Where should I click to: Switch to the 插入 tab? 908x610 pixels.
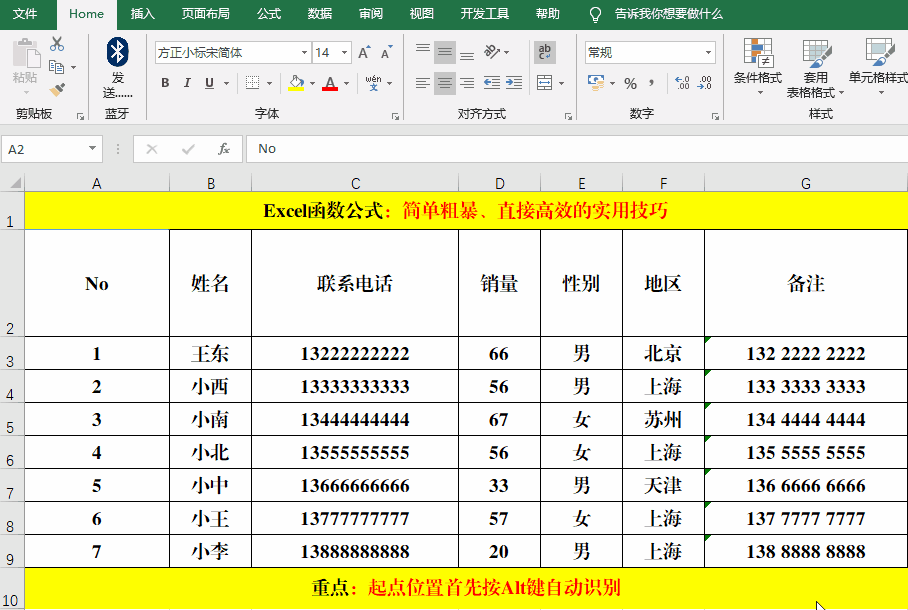click(x=142, y=13)
